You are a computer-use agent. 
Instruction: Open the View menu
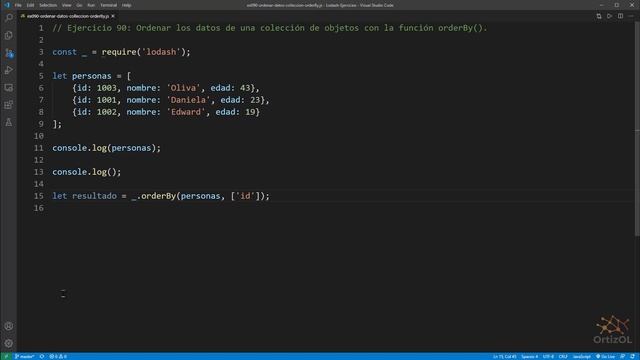click(67, 5)
